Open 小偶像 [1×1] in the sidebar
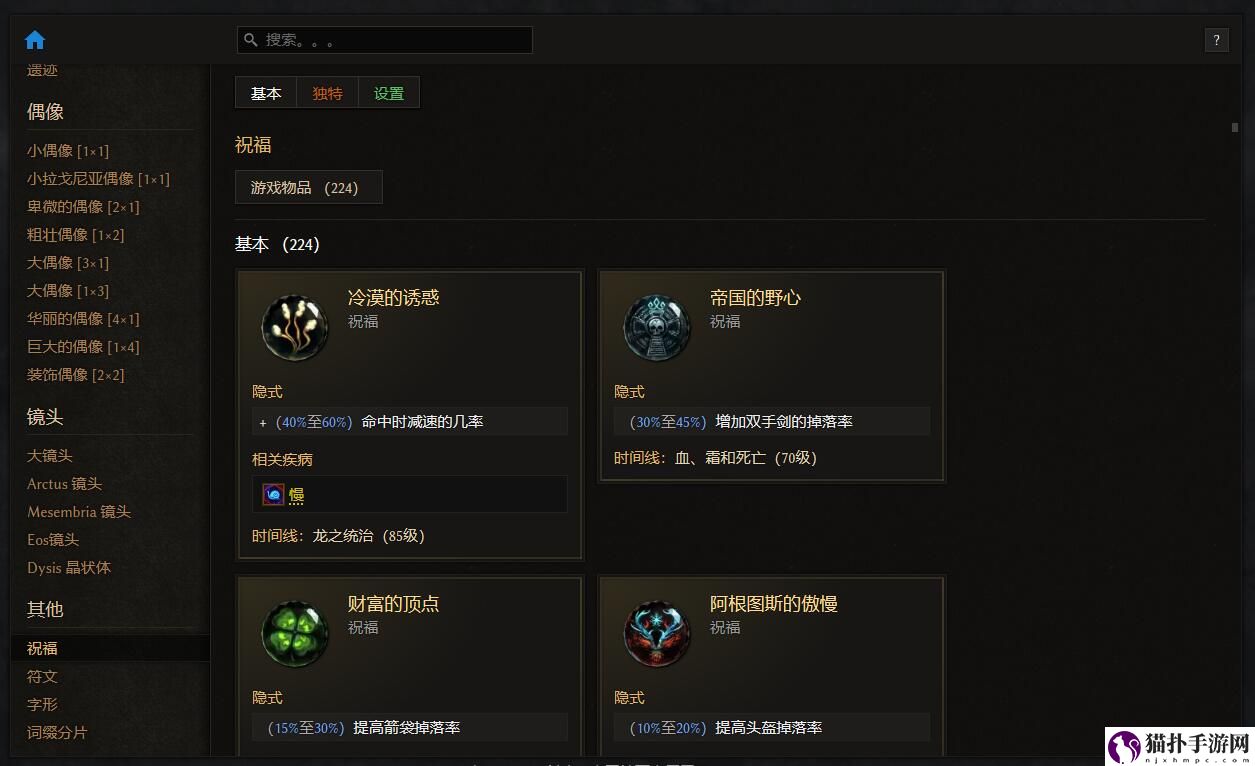 point(68,151)
